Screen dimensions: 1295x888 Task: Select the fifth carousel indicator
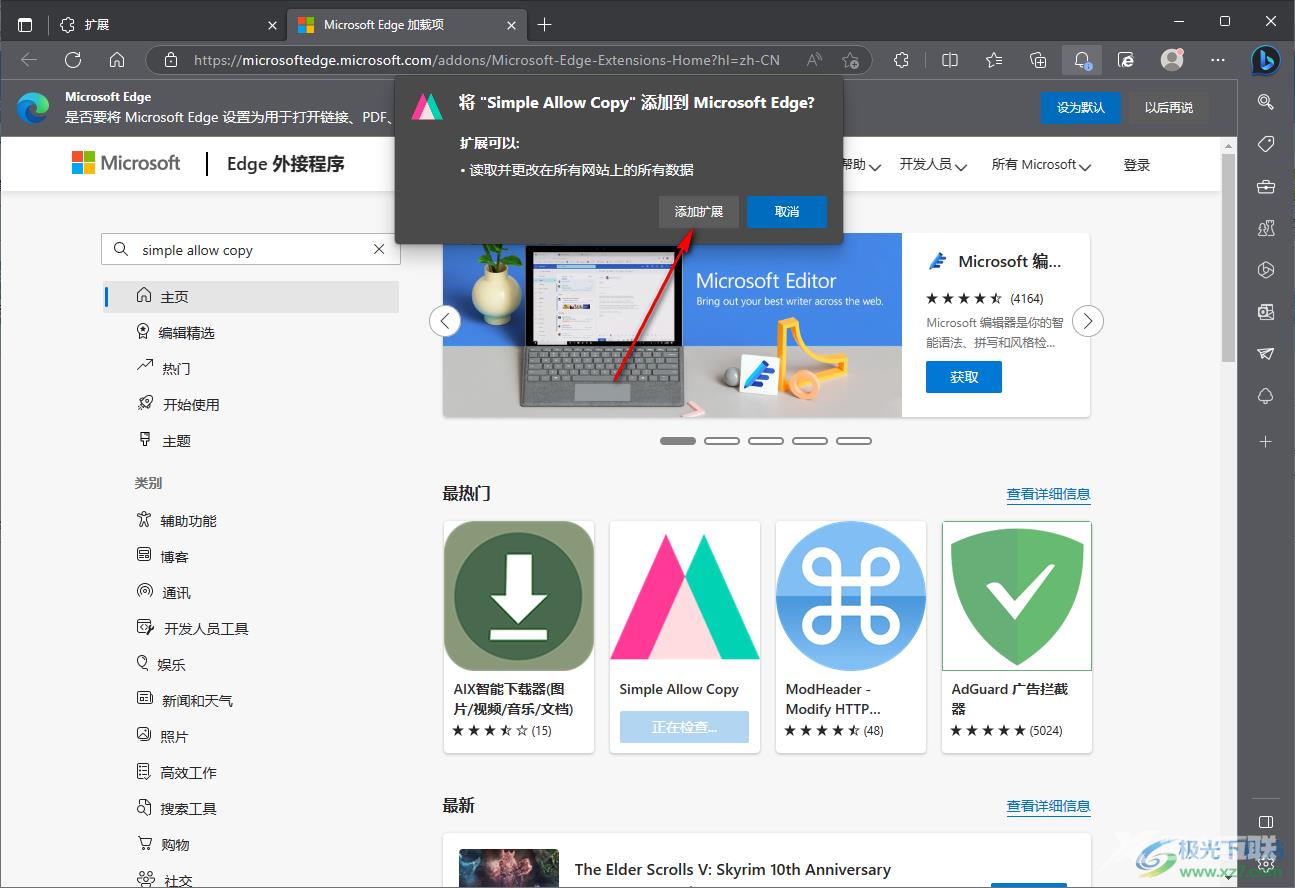pos(854,441)
